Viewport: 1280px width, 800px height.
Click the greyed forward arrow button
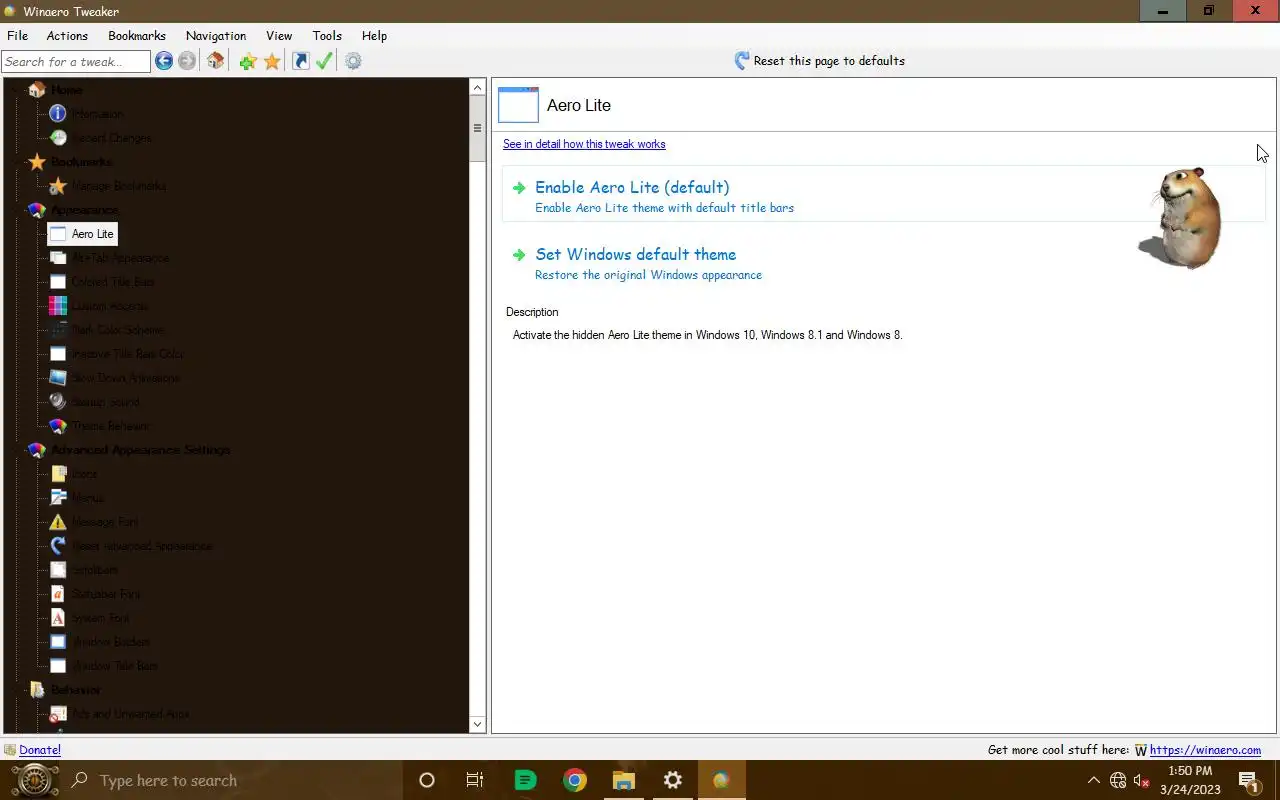[x=187, y=61]
